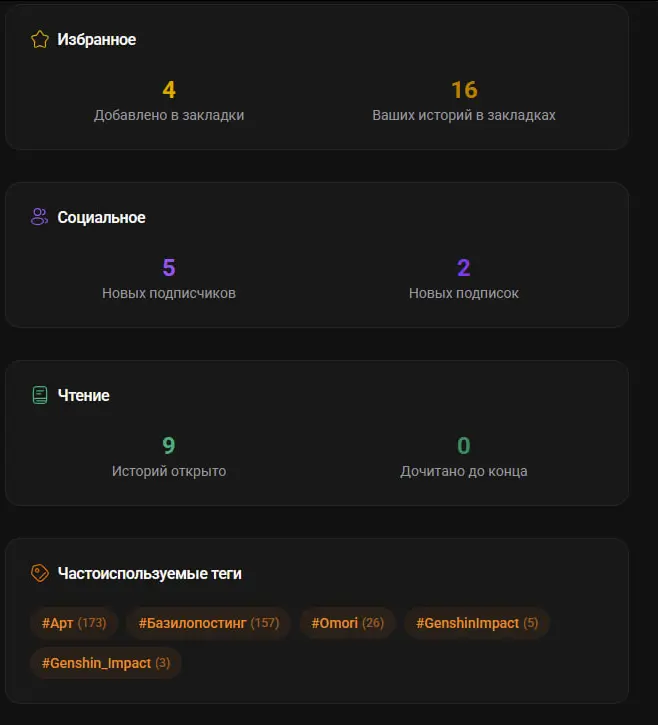Image resolution: width=658 pixels, height=725 pixels.
Task: Click the number 4 bookmarks count
Action: 169,90
